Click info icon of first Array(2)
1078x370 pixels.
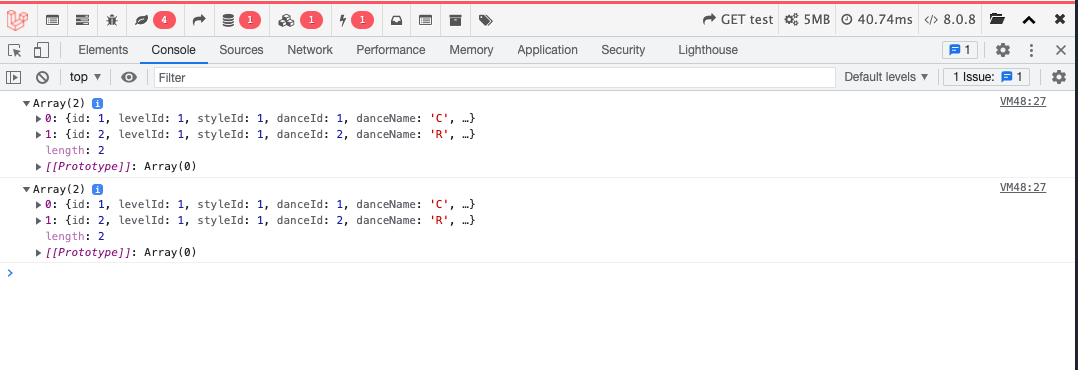coord(98,103)
